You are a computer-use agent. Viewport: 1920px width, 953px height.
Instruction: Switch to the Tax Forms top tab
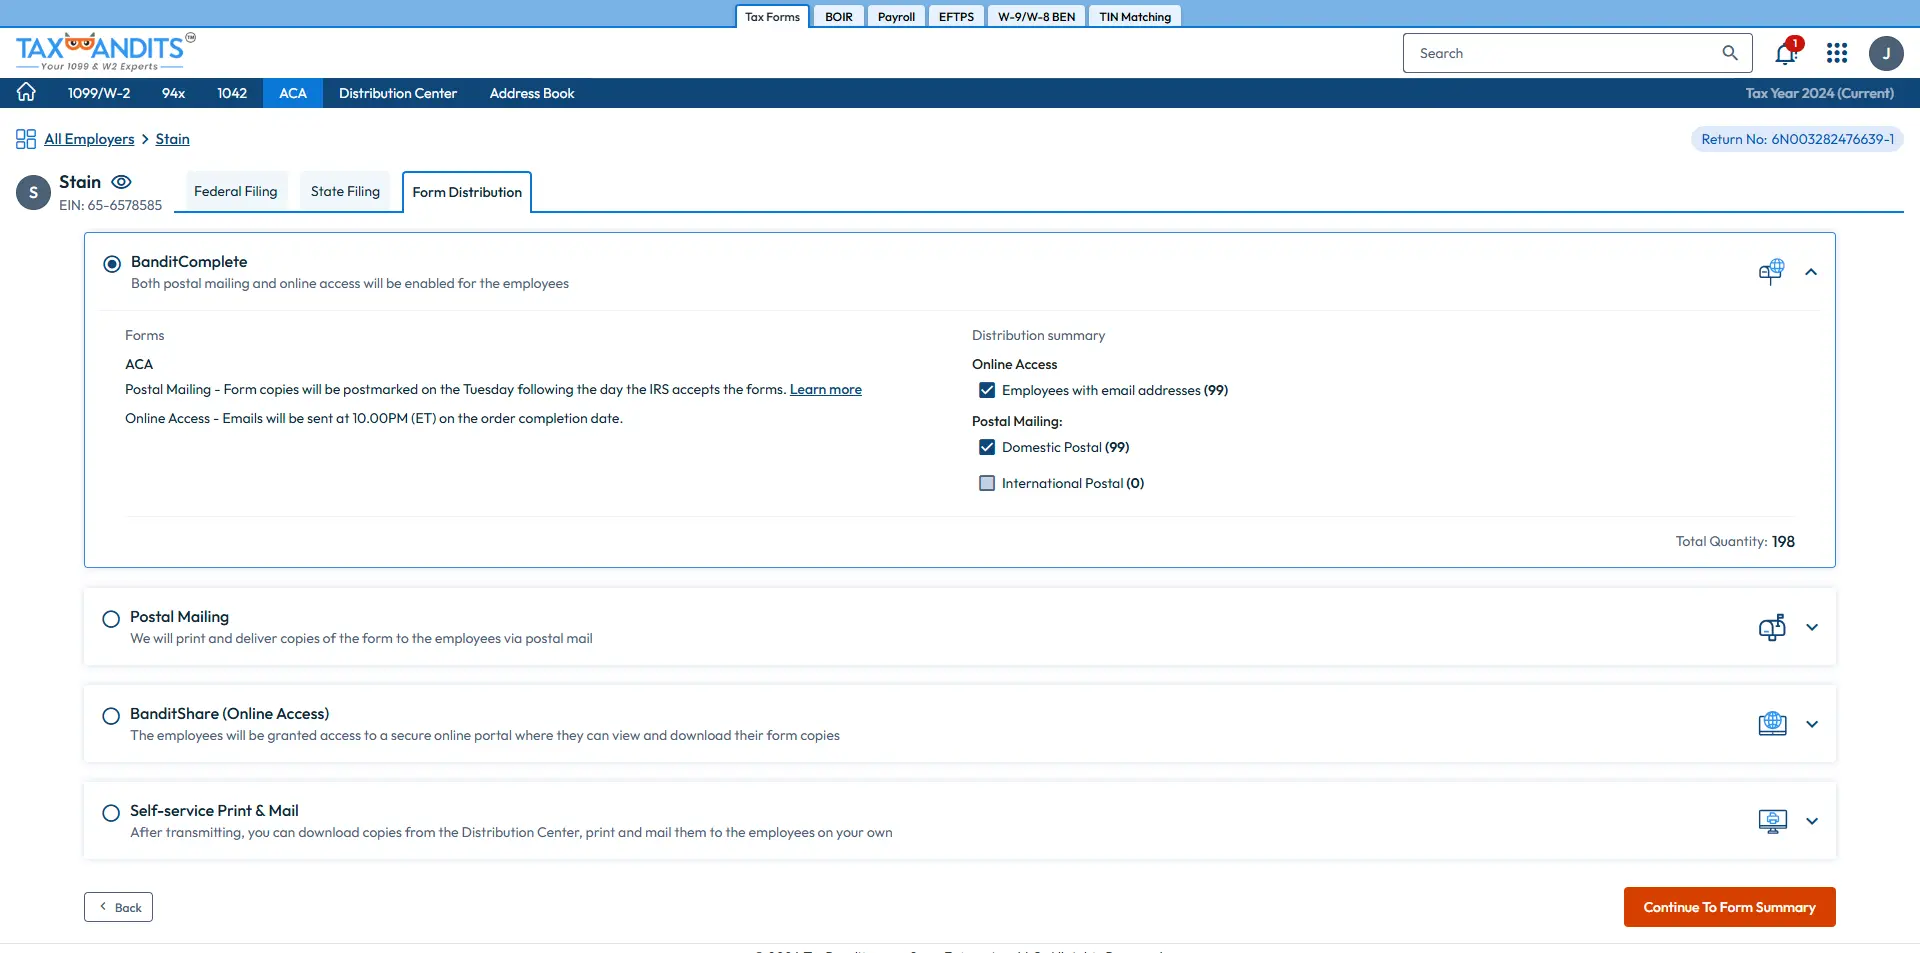coord(772,16)
